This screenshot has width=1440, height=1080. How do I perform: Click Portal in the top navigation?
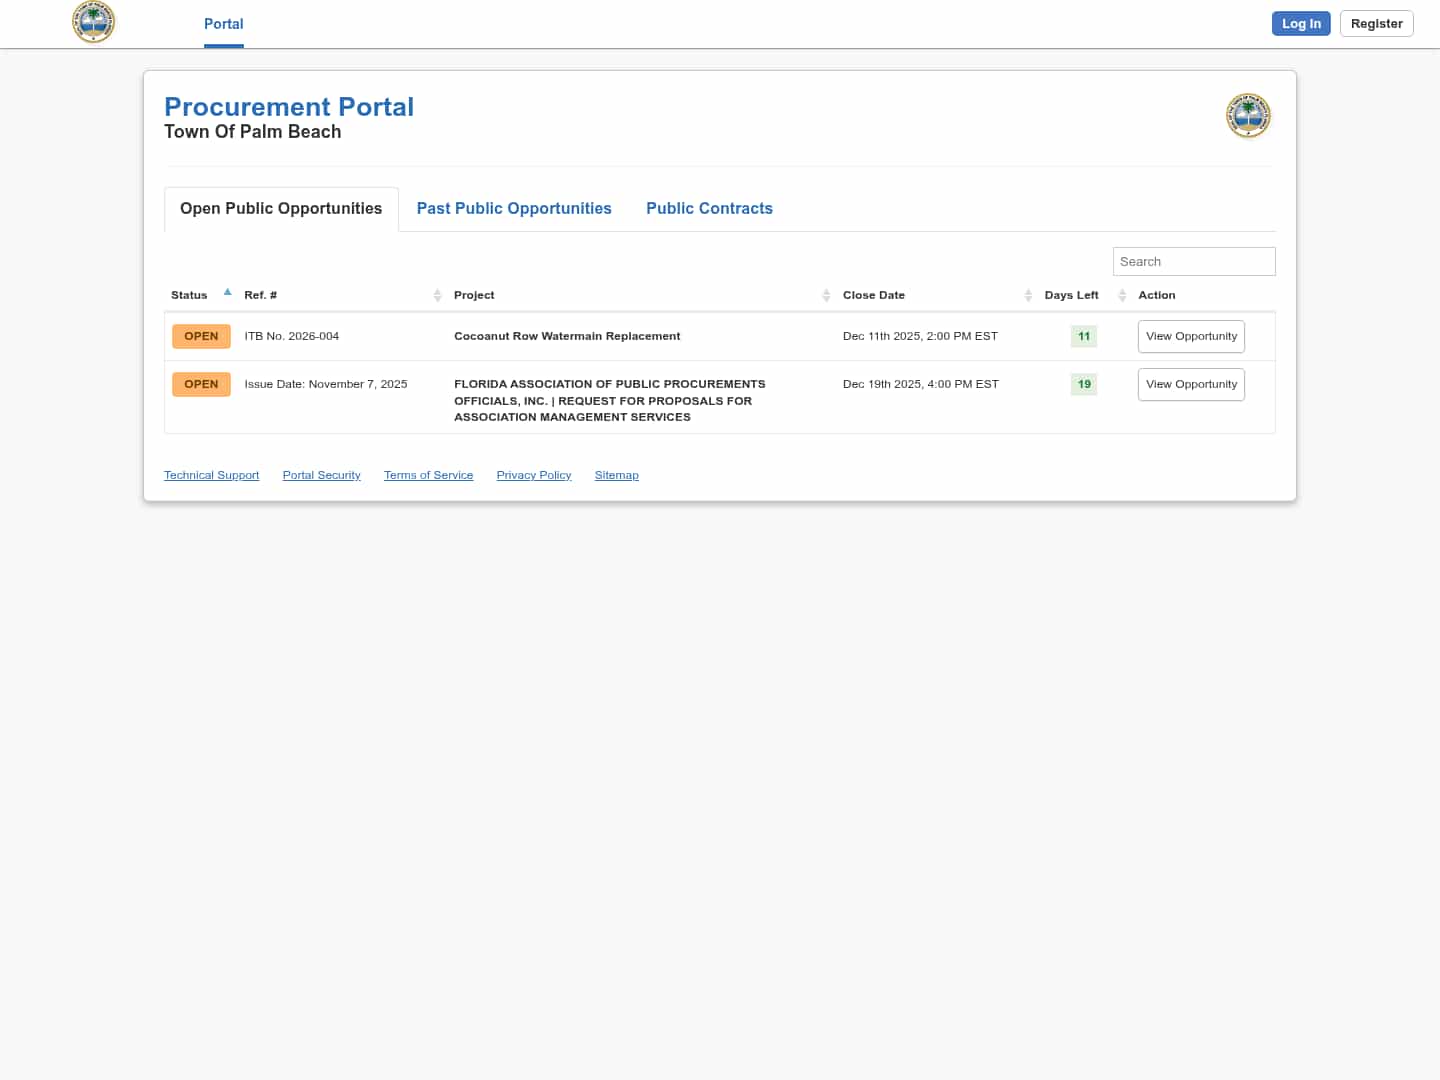click(x=223, y=24)
